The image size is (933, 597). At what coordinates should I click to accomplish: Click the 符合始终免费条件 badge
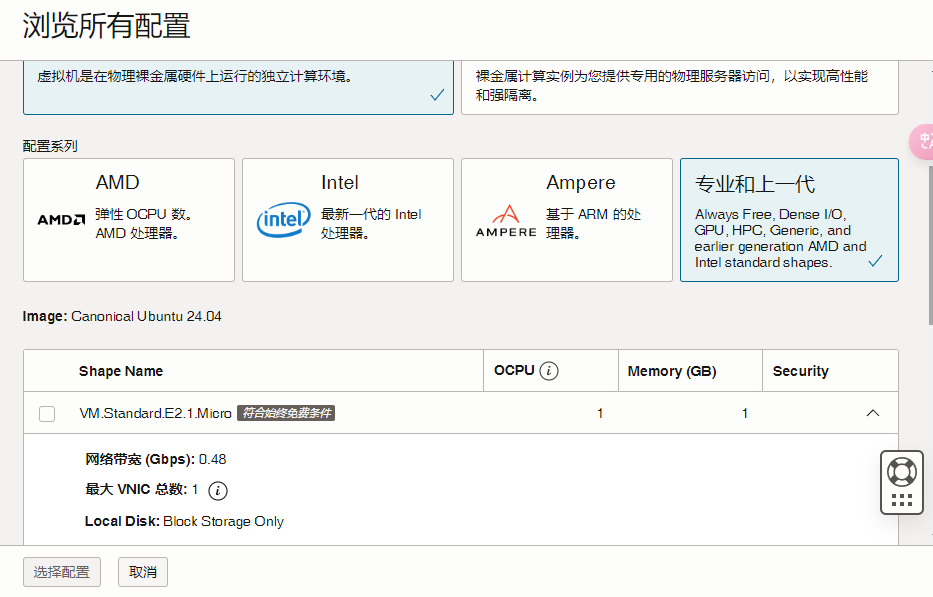[286, 413]
